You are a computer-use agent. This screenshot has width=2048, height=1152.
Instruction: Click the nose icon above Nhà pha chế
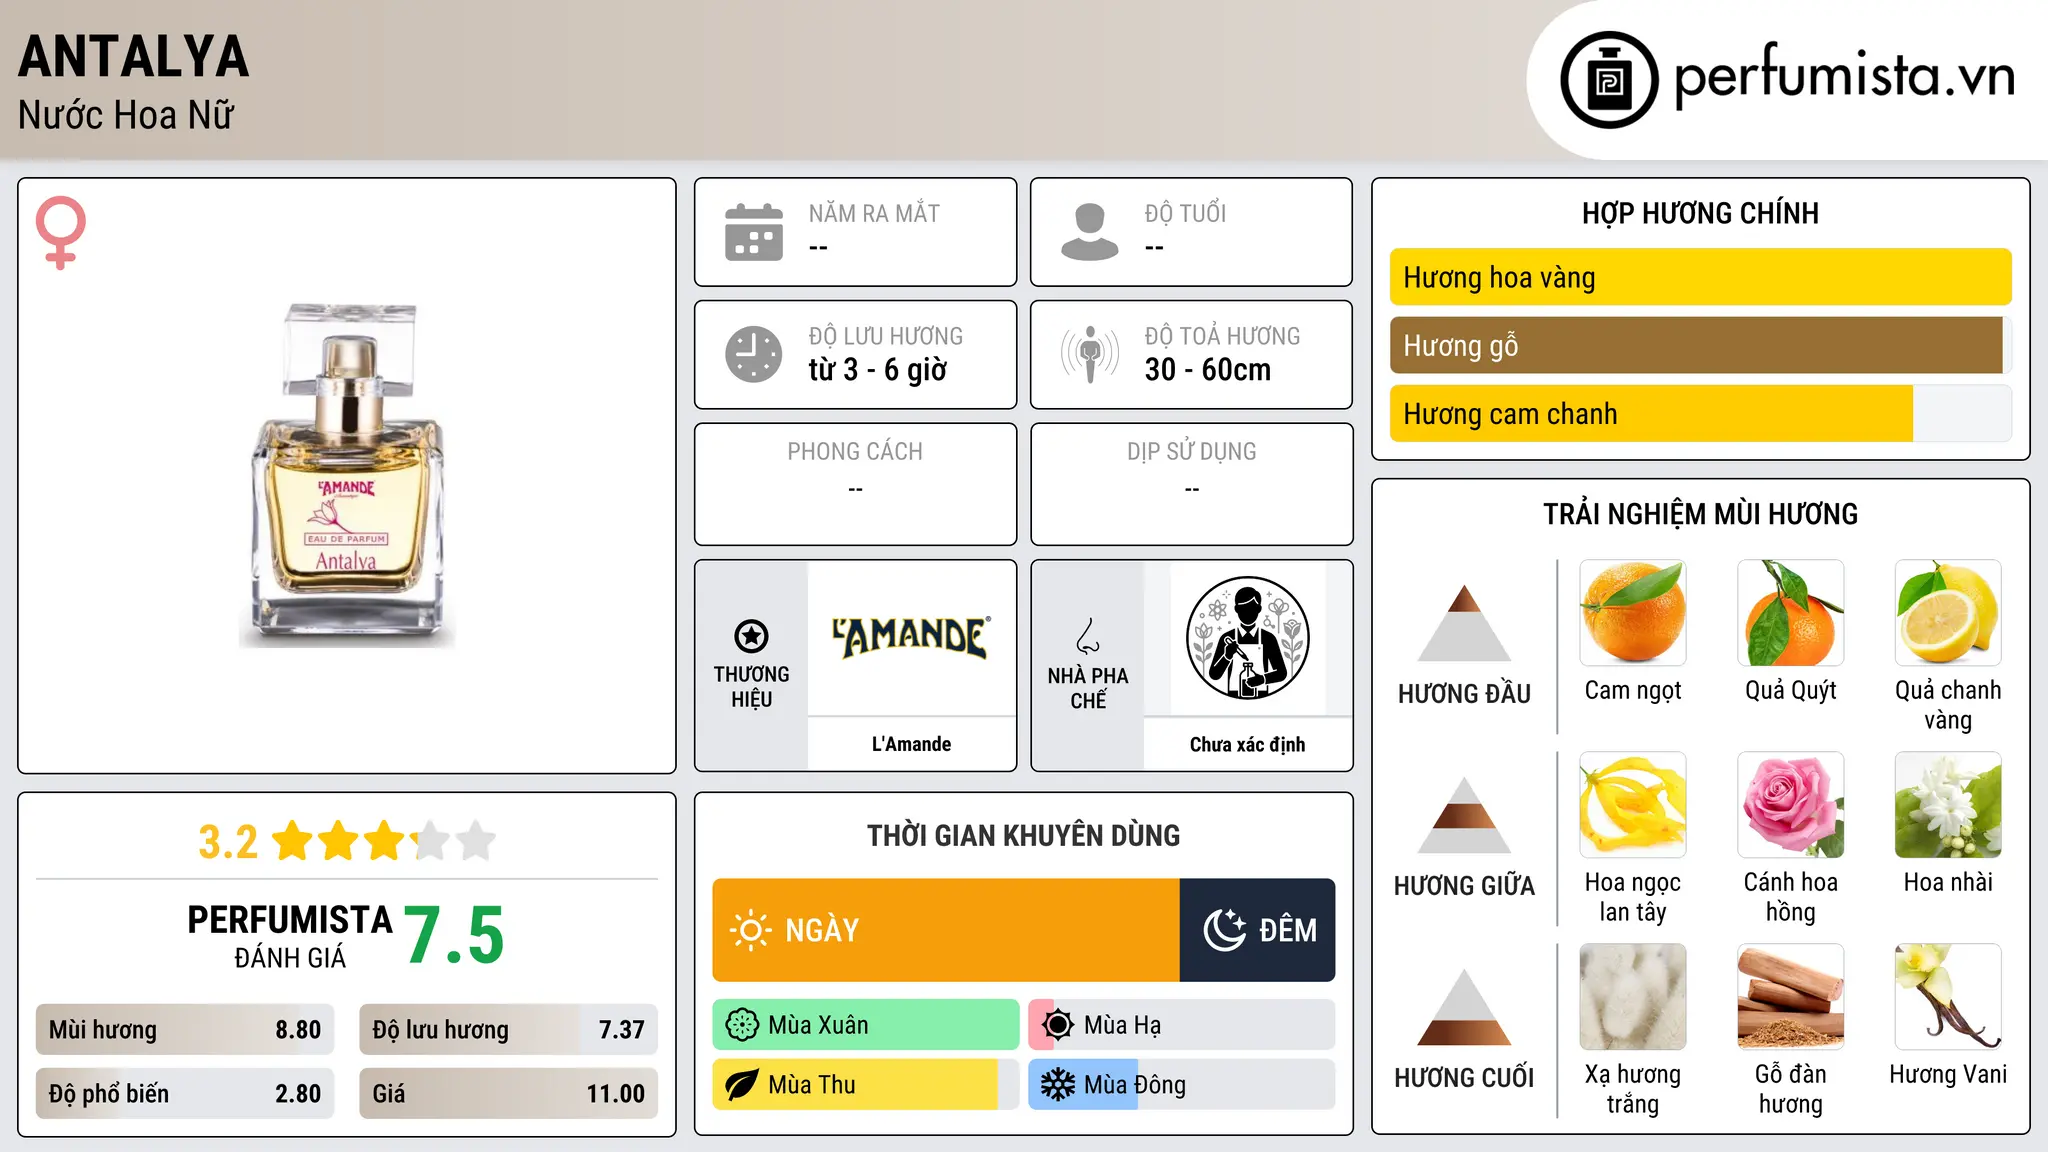tap(1088, 636)
